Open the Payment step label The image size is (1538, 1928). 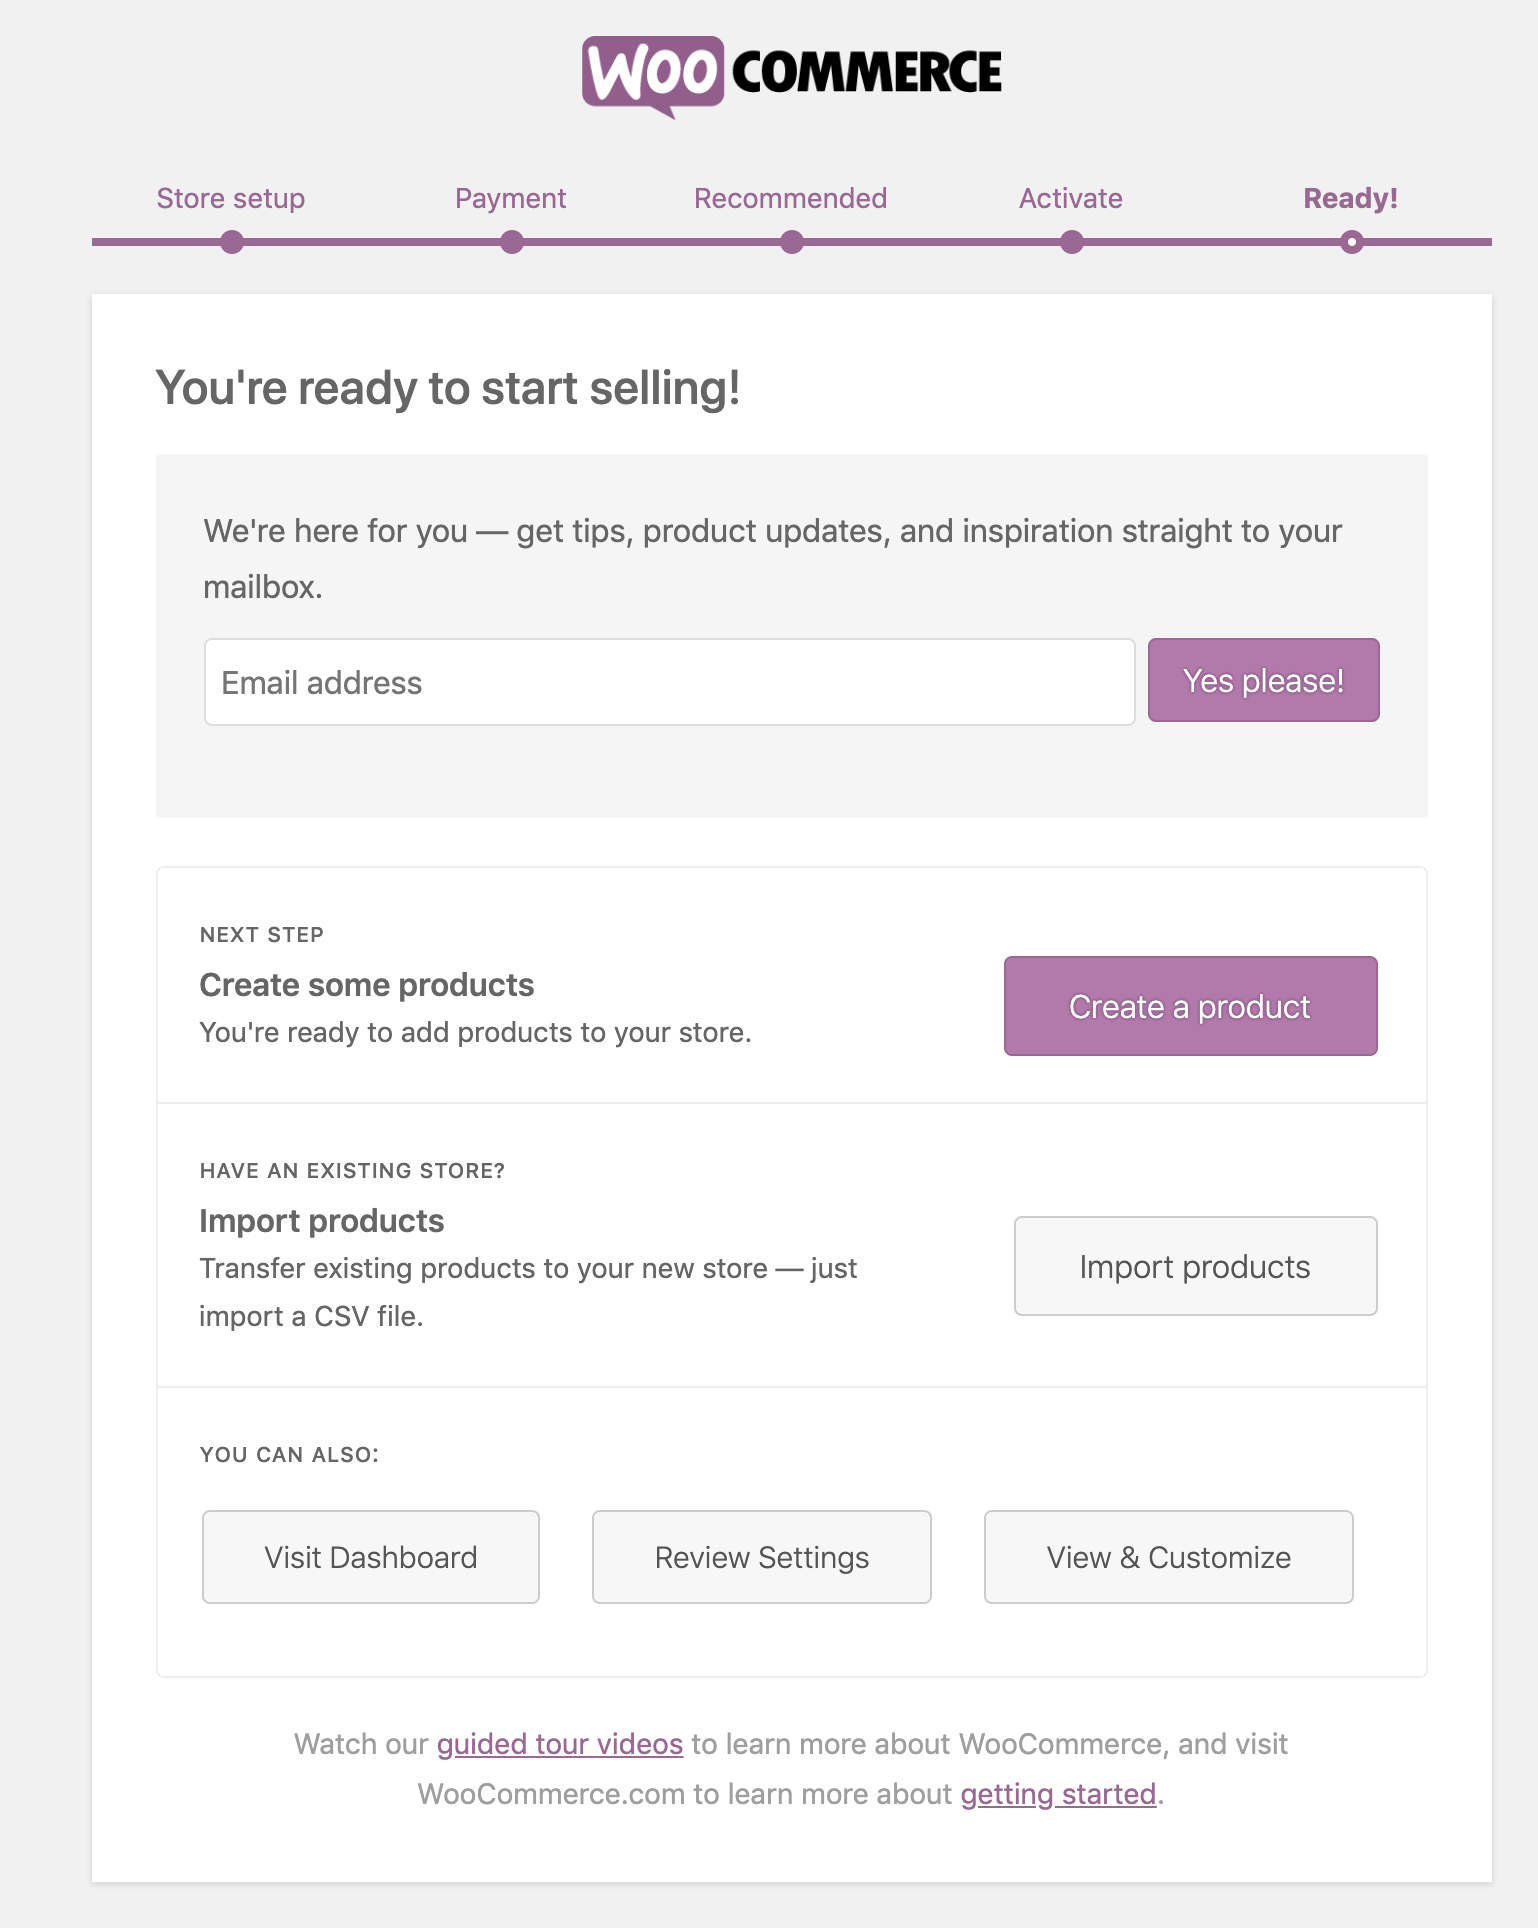[x=511, y=198]
